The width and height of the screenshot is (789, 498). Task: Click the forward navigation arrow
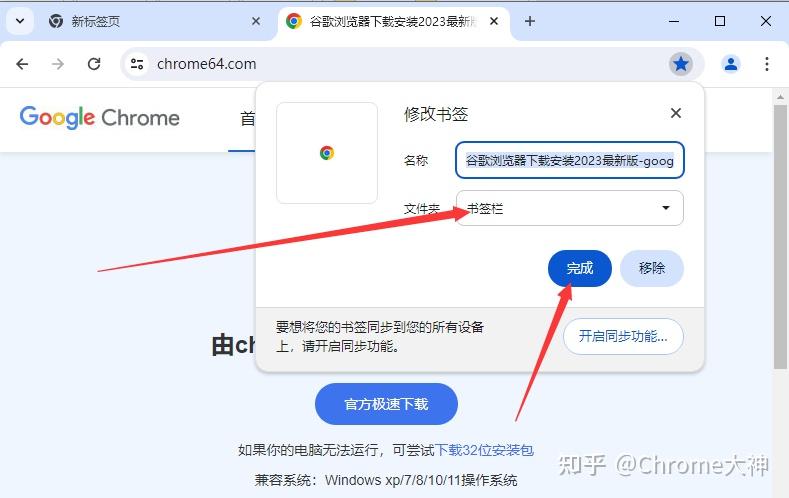[58, 64]
